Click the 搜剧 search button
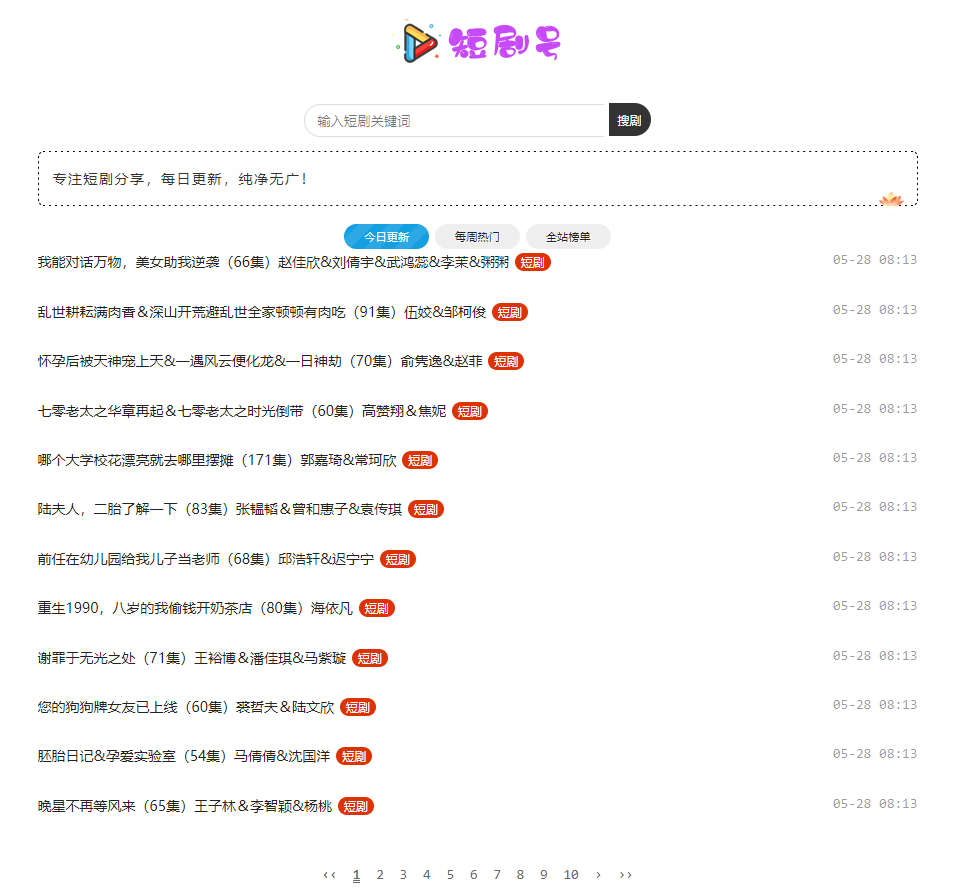This screenshot has height=894, width=977. point(629,120)
